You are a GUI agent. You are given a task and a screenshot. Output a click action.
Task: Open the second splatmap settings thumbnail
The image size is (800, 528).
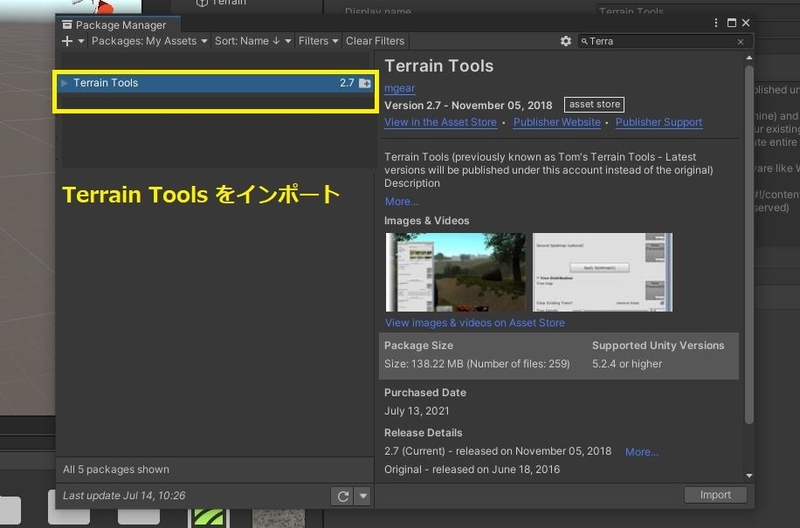pyautogui.click(x=603, y=272)
